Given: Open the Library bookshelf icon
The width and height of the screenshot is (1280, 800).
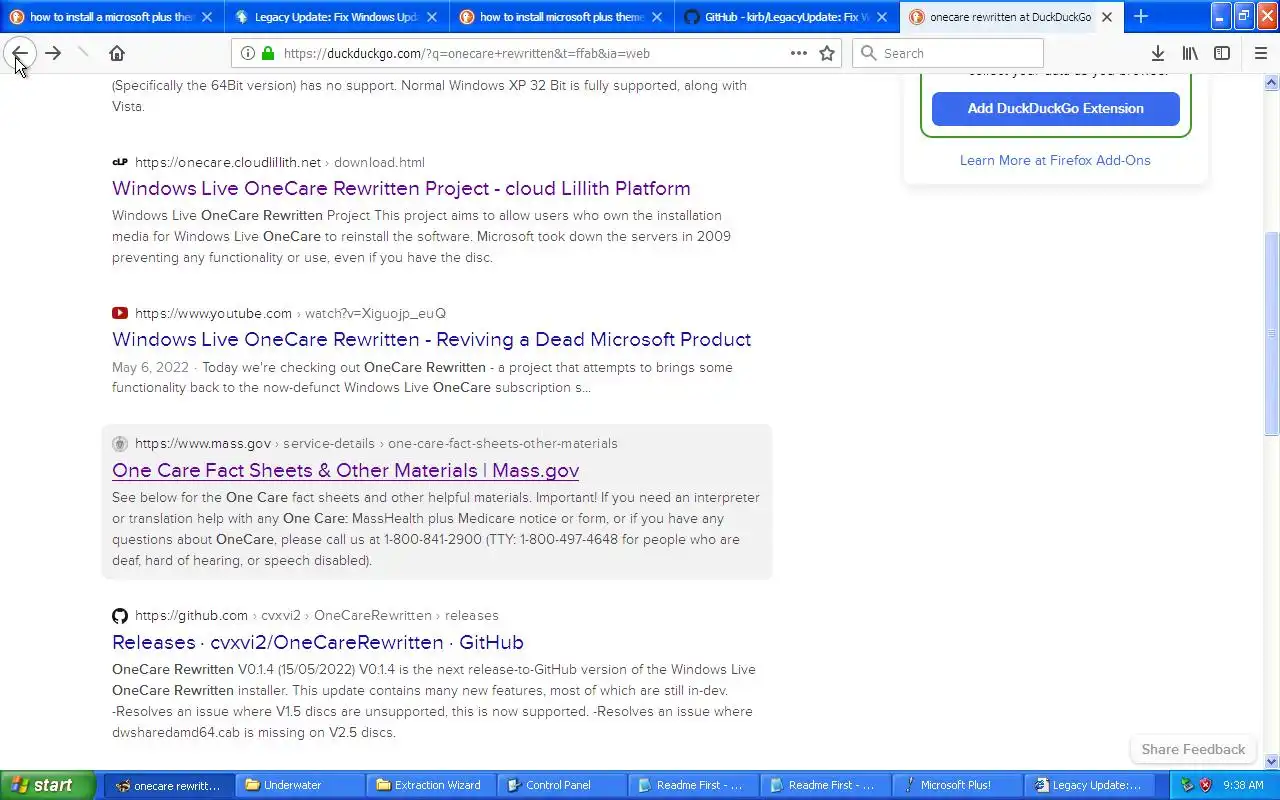Looking at the screenshot, I should [x=1190, y=53].
